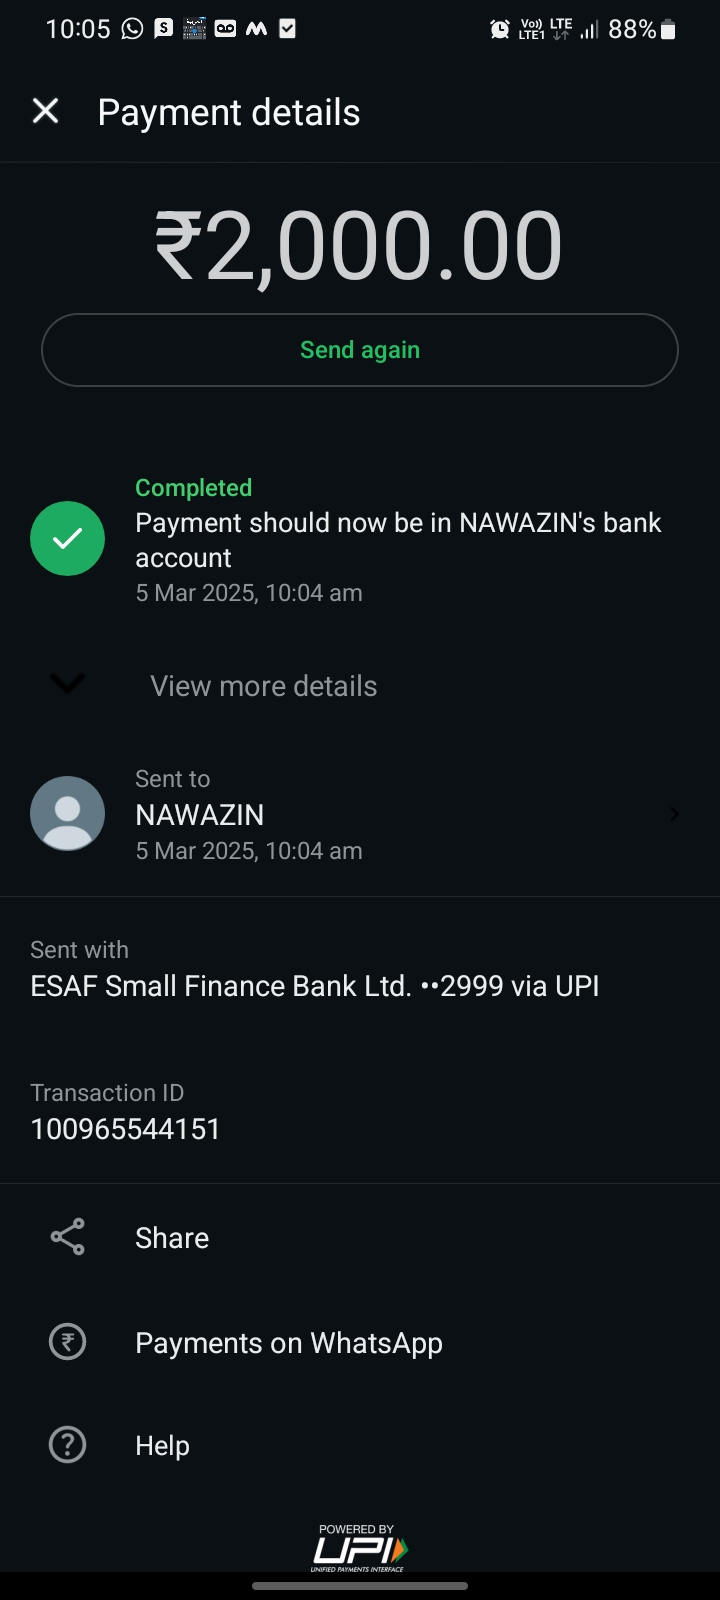Tap the WhatsApp notification icon in status bar
The image size is (720, 1600).
132,29
